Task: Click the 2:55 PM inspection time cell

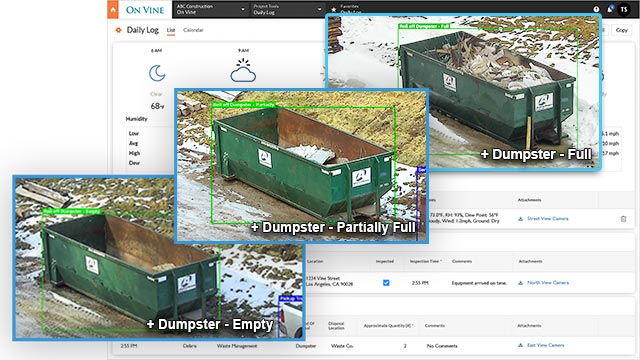Action: [420, 283]
